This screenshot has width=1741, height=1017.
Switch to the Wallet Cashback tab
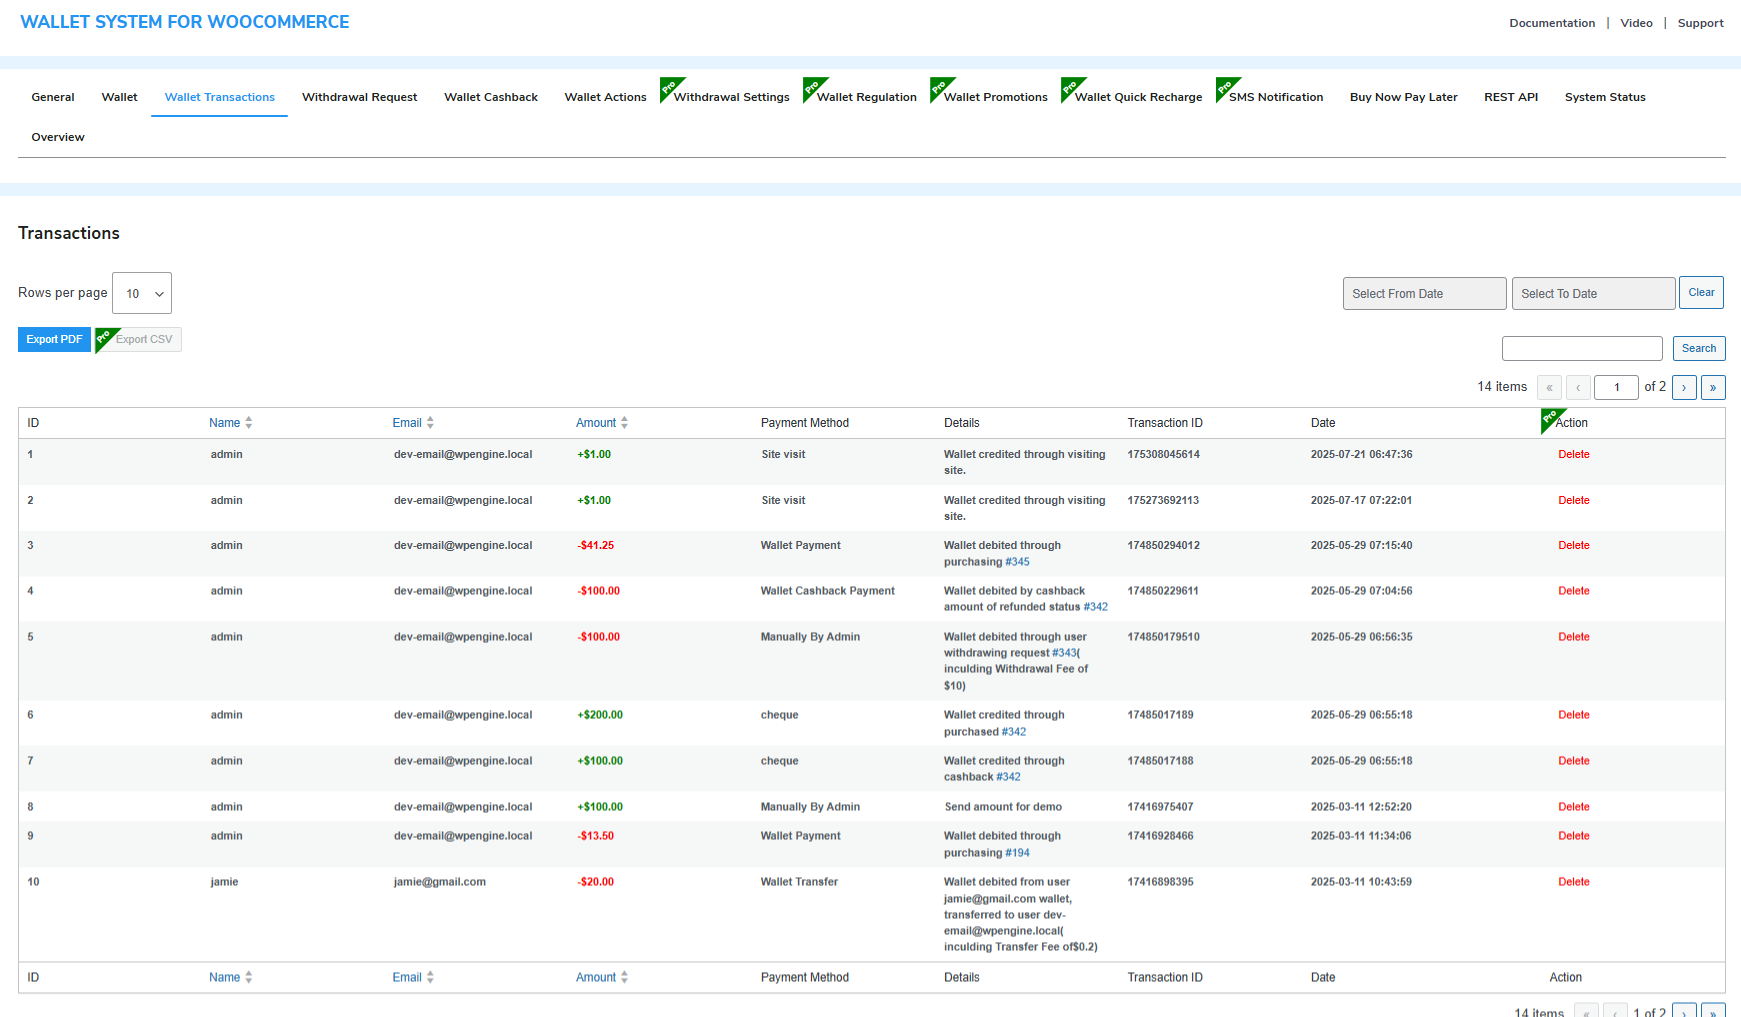pyautogui.click(x=491, y=97)
